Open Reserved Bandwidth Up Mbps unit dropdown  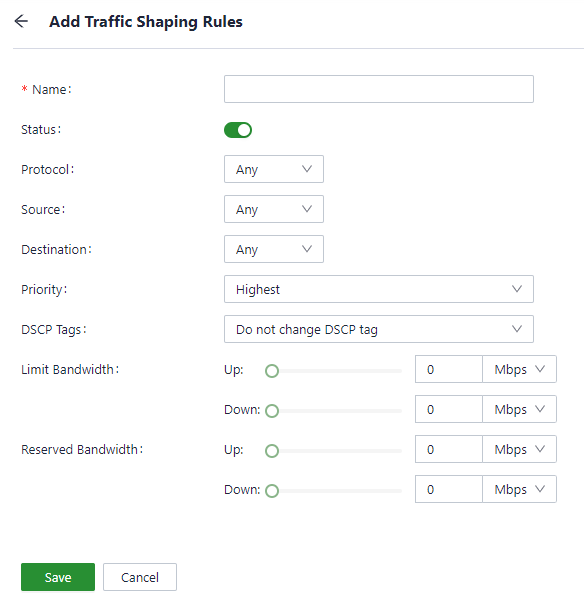click(519, 449)
